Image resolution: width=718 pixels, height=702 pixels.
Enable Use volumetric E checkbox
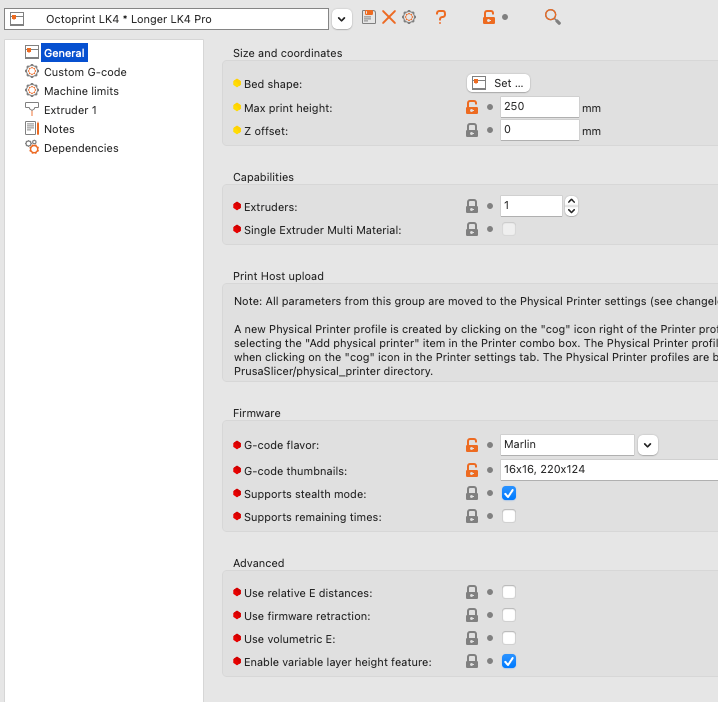(x=509, y=638)
